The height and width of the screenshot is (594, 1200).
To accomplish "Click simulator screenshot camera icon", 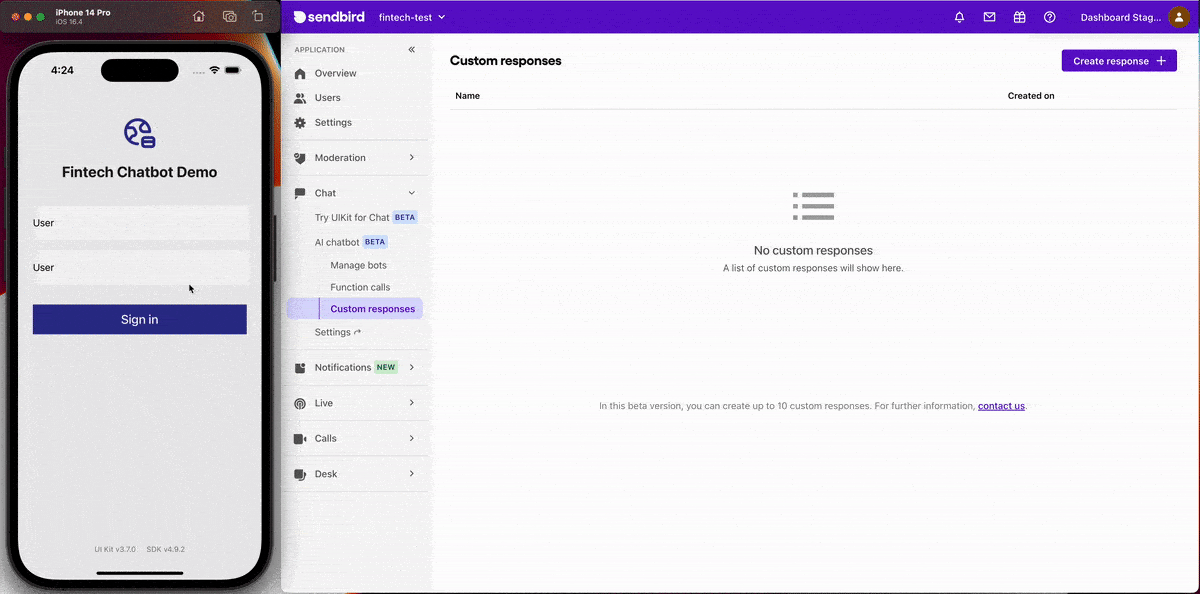I will [x=229, y=16].
